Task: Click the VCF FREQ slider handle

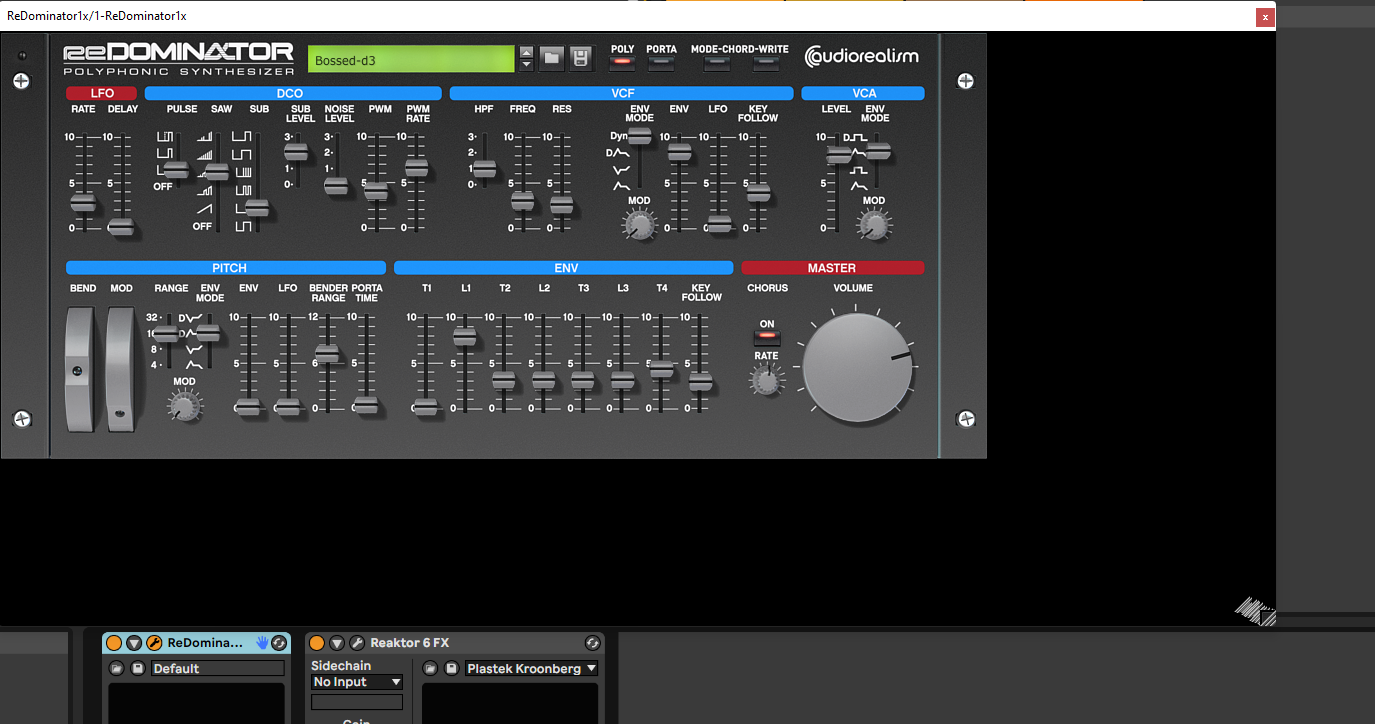Action: tap(523, 201)
